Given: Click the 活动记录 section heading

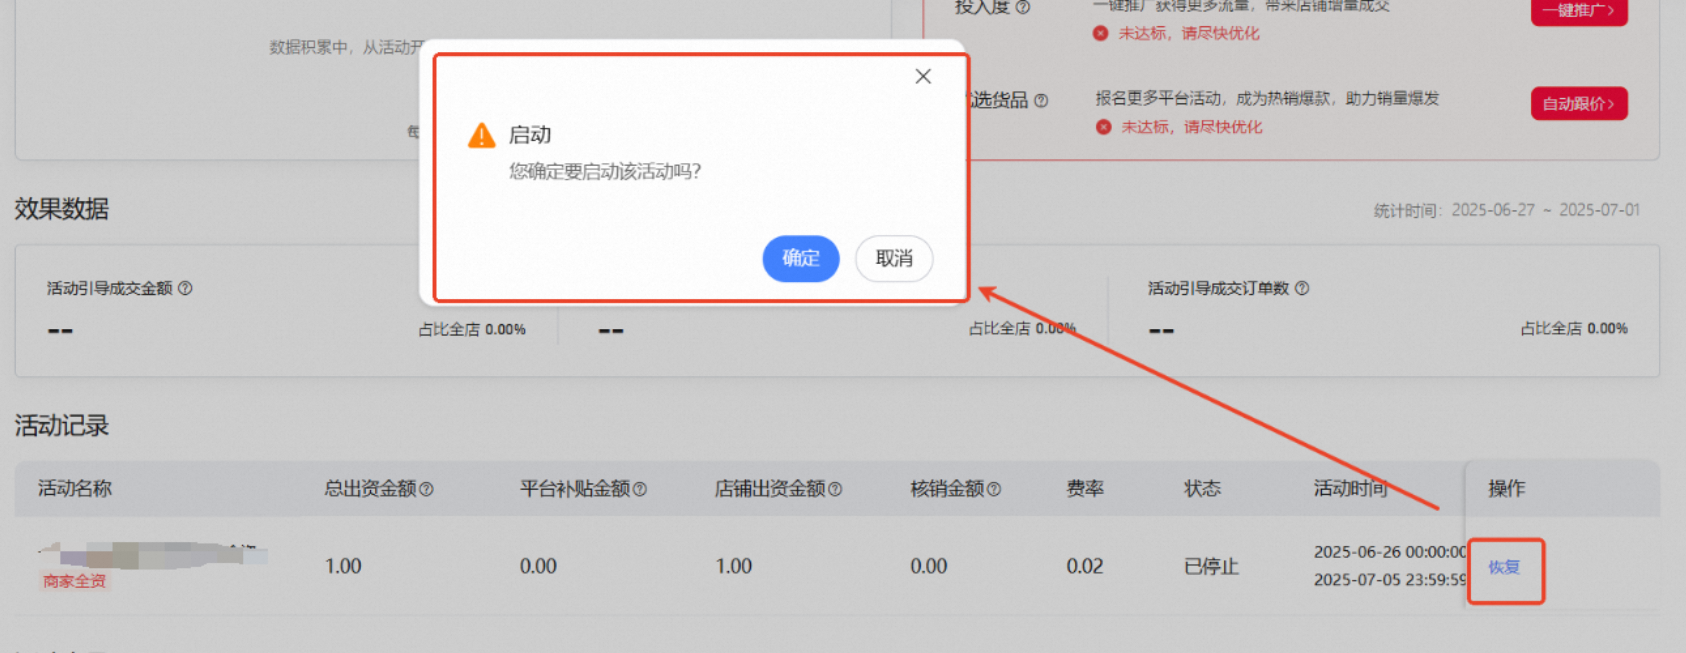Looking at the screenshot, I should (x=62, y=426).
